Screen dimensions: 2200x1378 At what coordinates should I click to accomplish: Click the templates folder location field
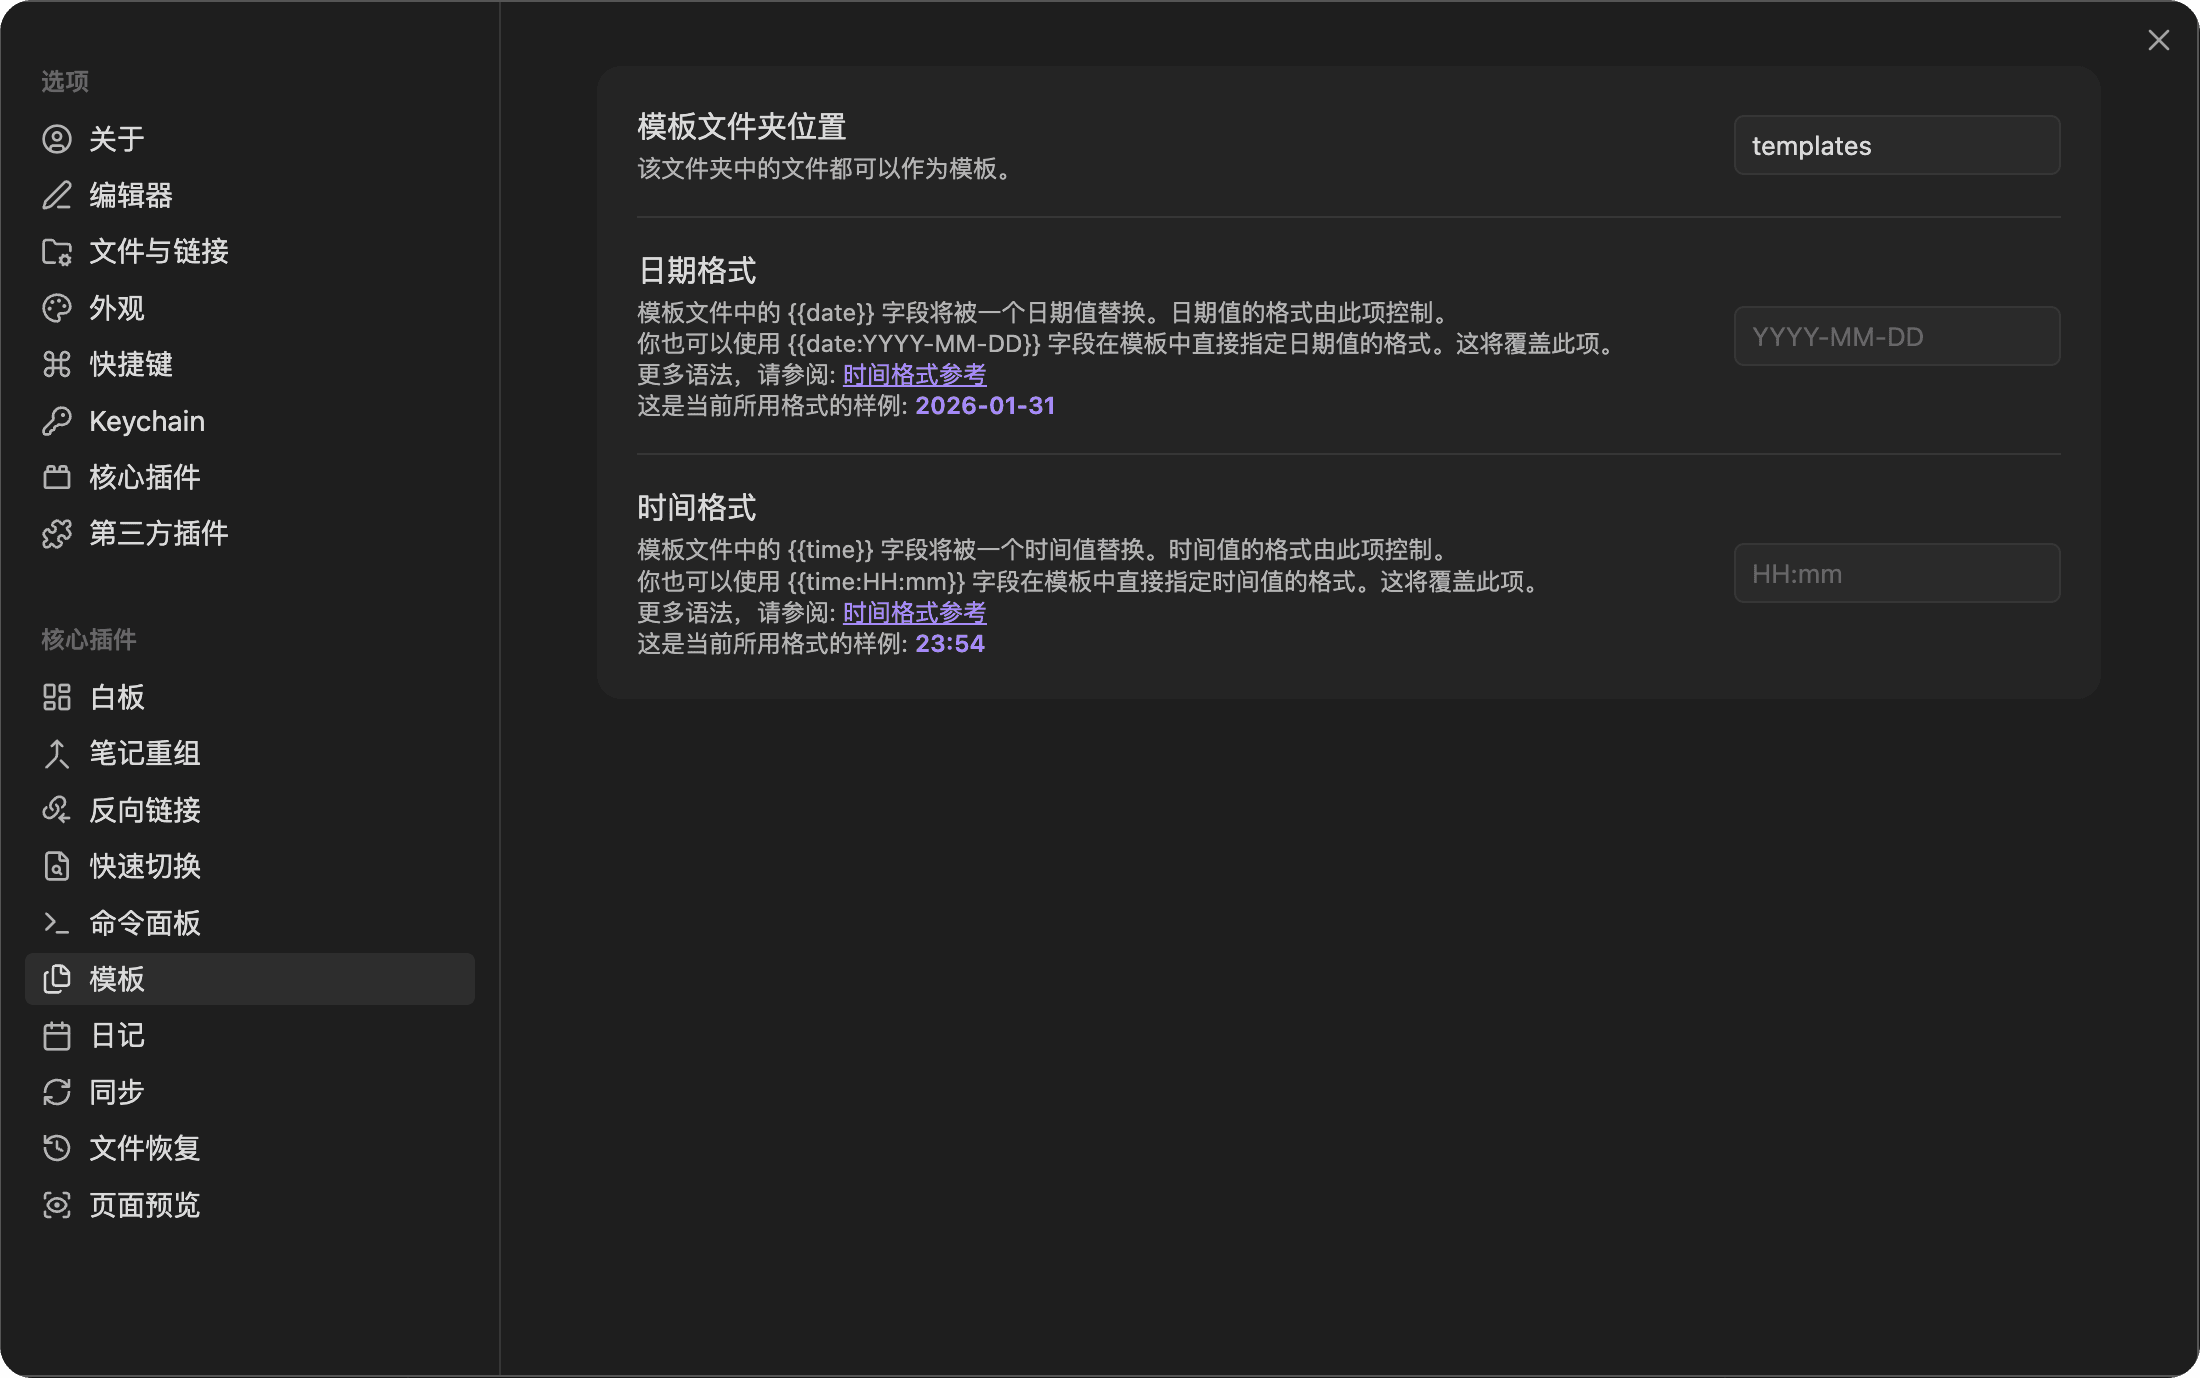[x=1896, y=145]
